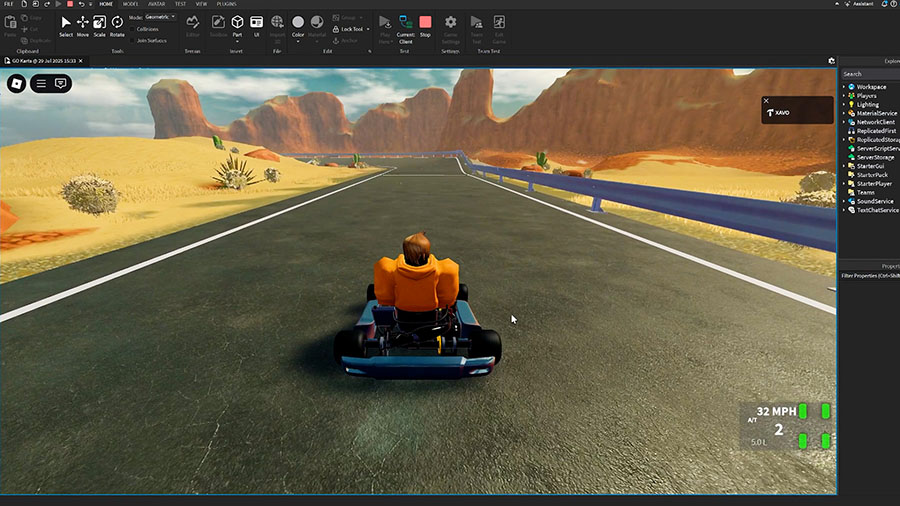Click the Filter Properties field
Screen dimensions: 900x506
[870, 276]
